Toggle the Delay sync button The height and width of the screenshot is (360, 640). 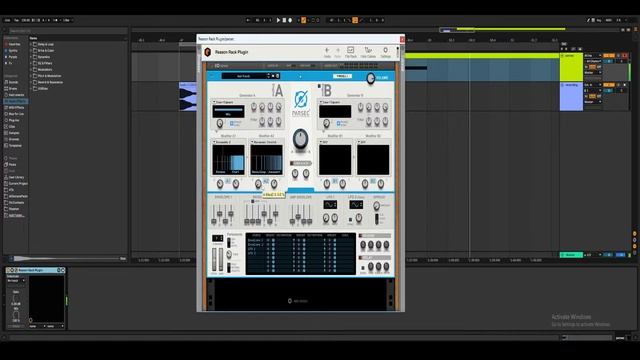[363, 268]
